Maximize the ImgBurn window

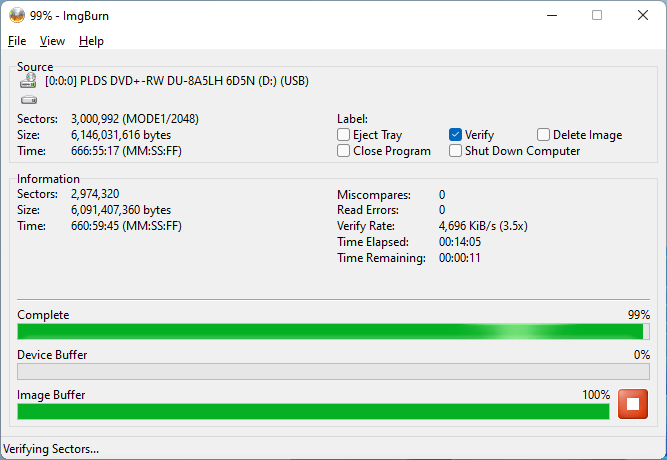pos(597,15)
